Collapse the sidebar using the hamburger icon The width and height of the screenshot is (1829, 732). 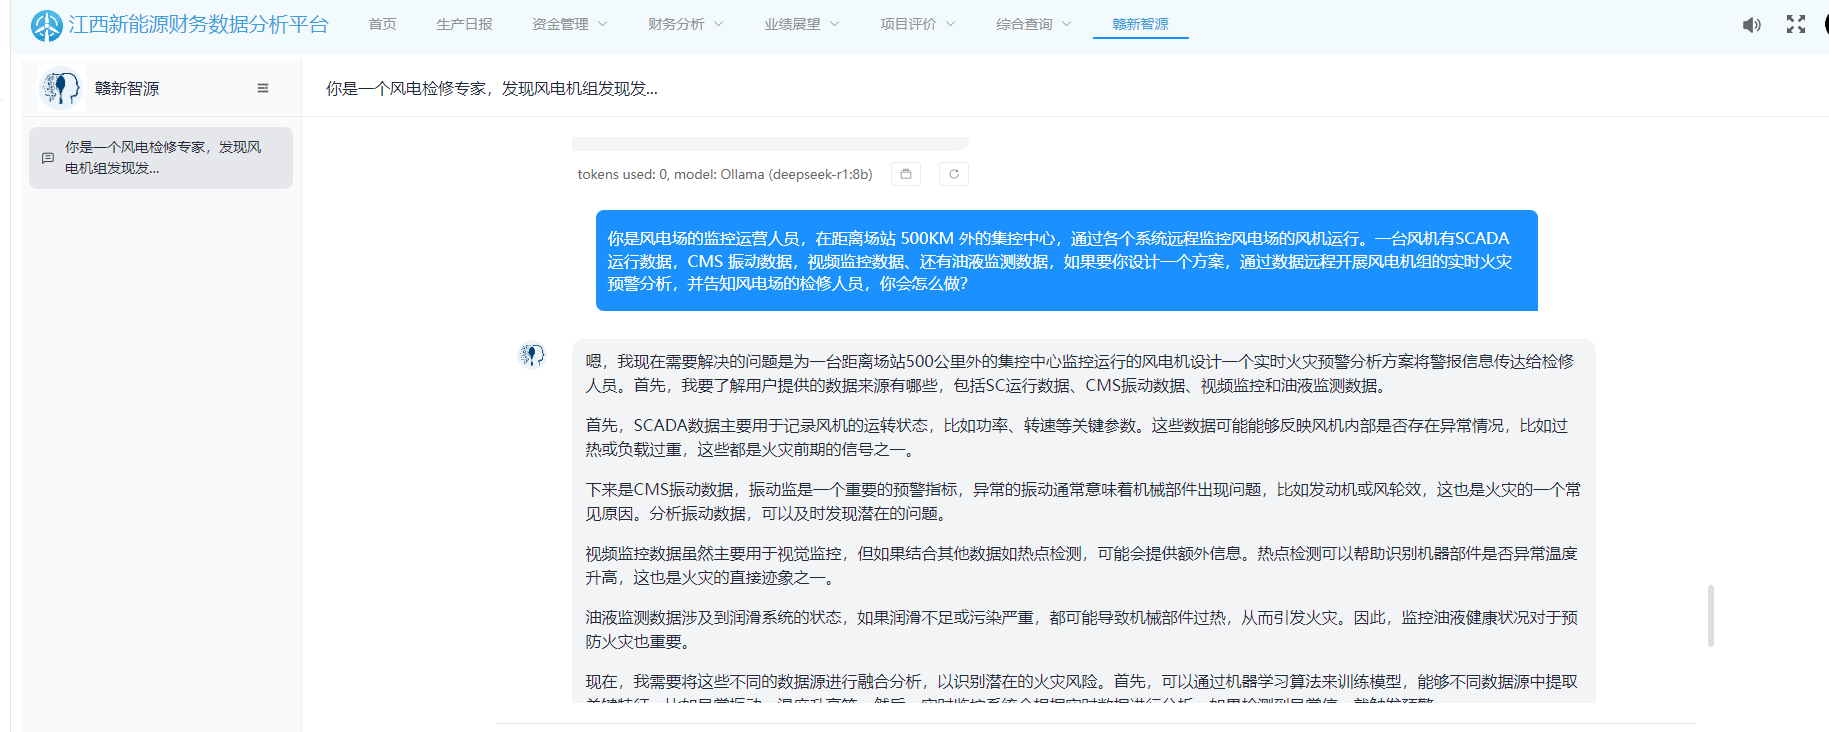click(263, 88)
